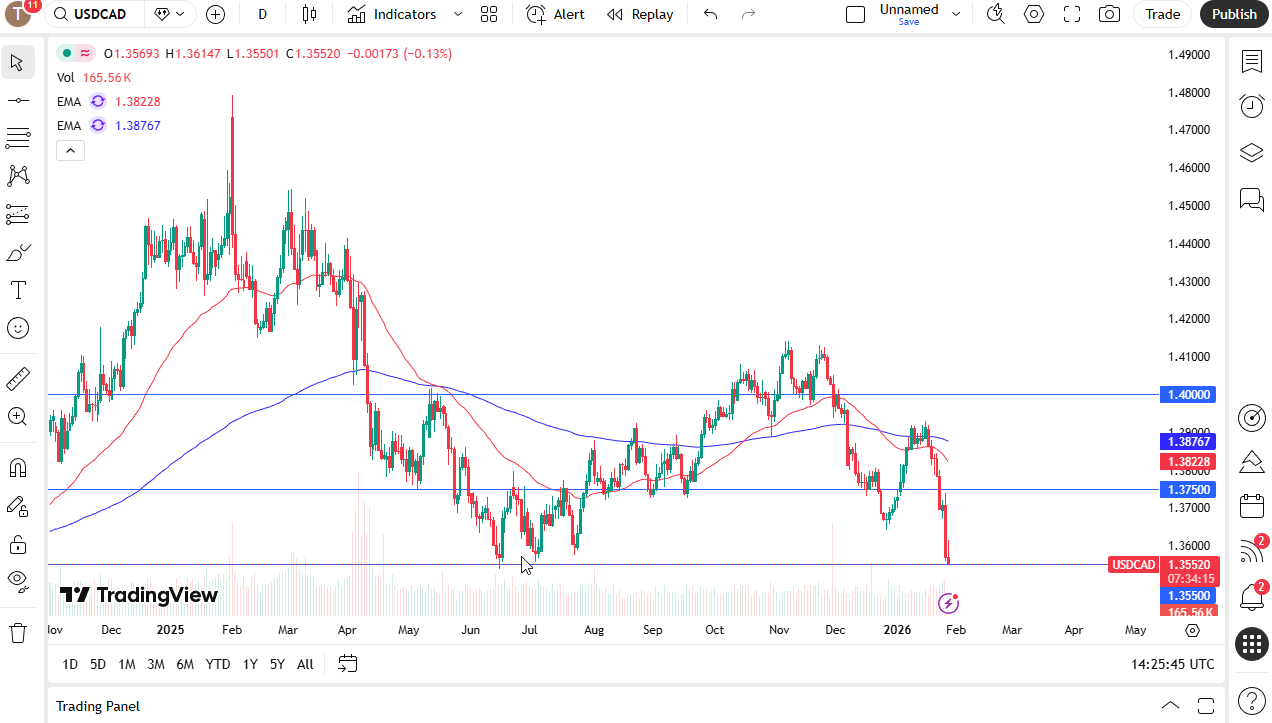
Task: Pick the brush drawing tool
Action: pyautogui.click(x=17, y=252)
